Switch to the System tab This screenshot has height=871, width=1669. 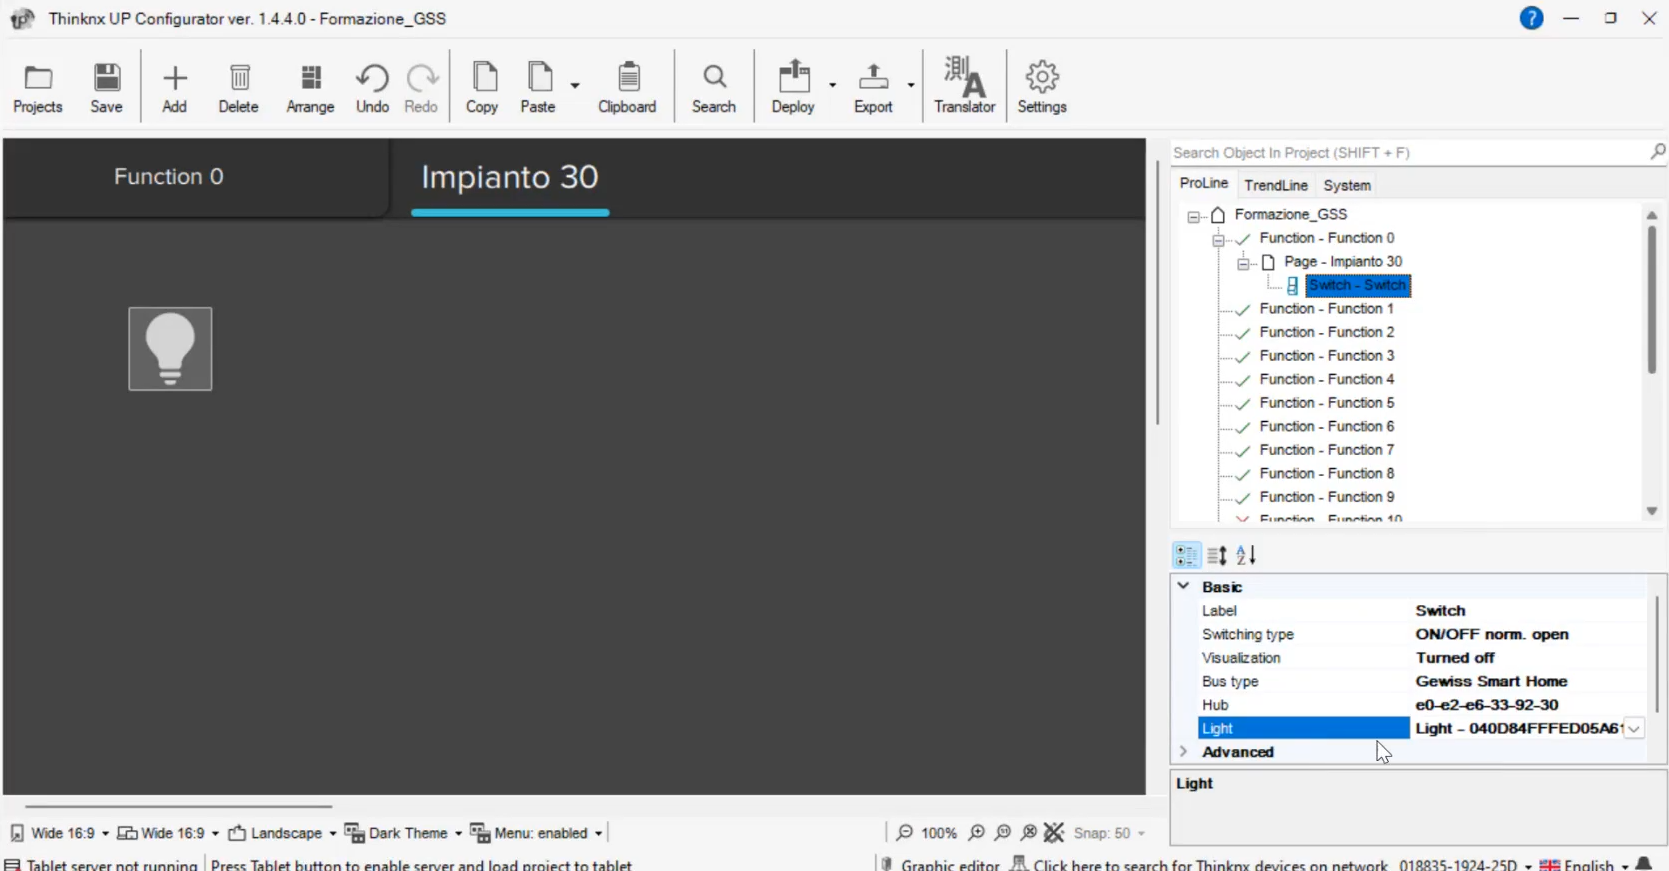click(x=1347, y=185)
